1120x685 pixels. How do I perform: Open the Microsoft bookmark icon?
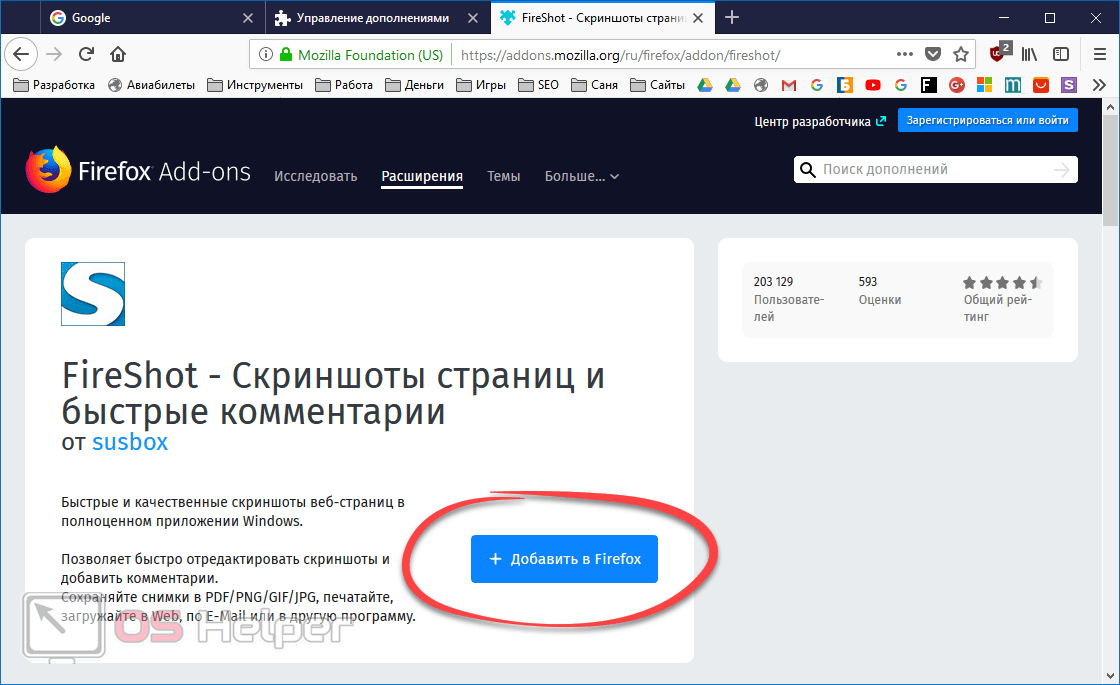[984, 85]
